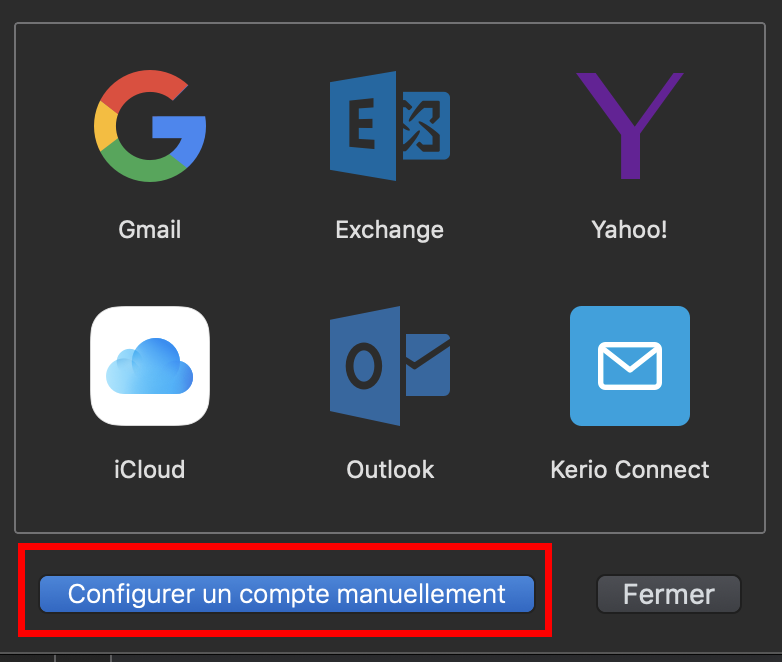Close the dialog with Fermer
This screenshot has width=782, height=662.
pyautogui.click(x=668, y=594)
